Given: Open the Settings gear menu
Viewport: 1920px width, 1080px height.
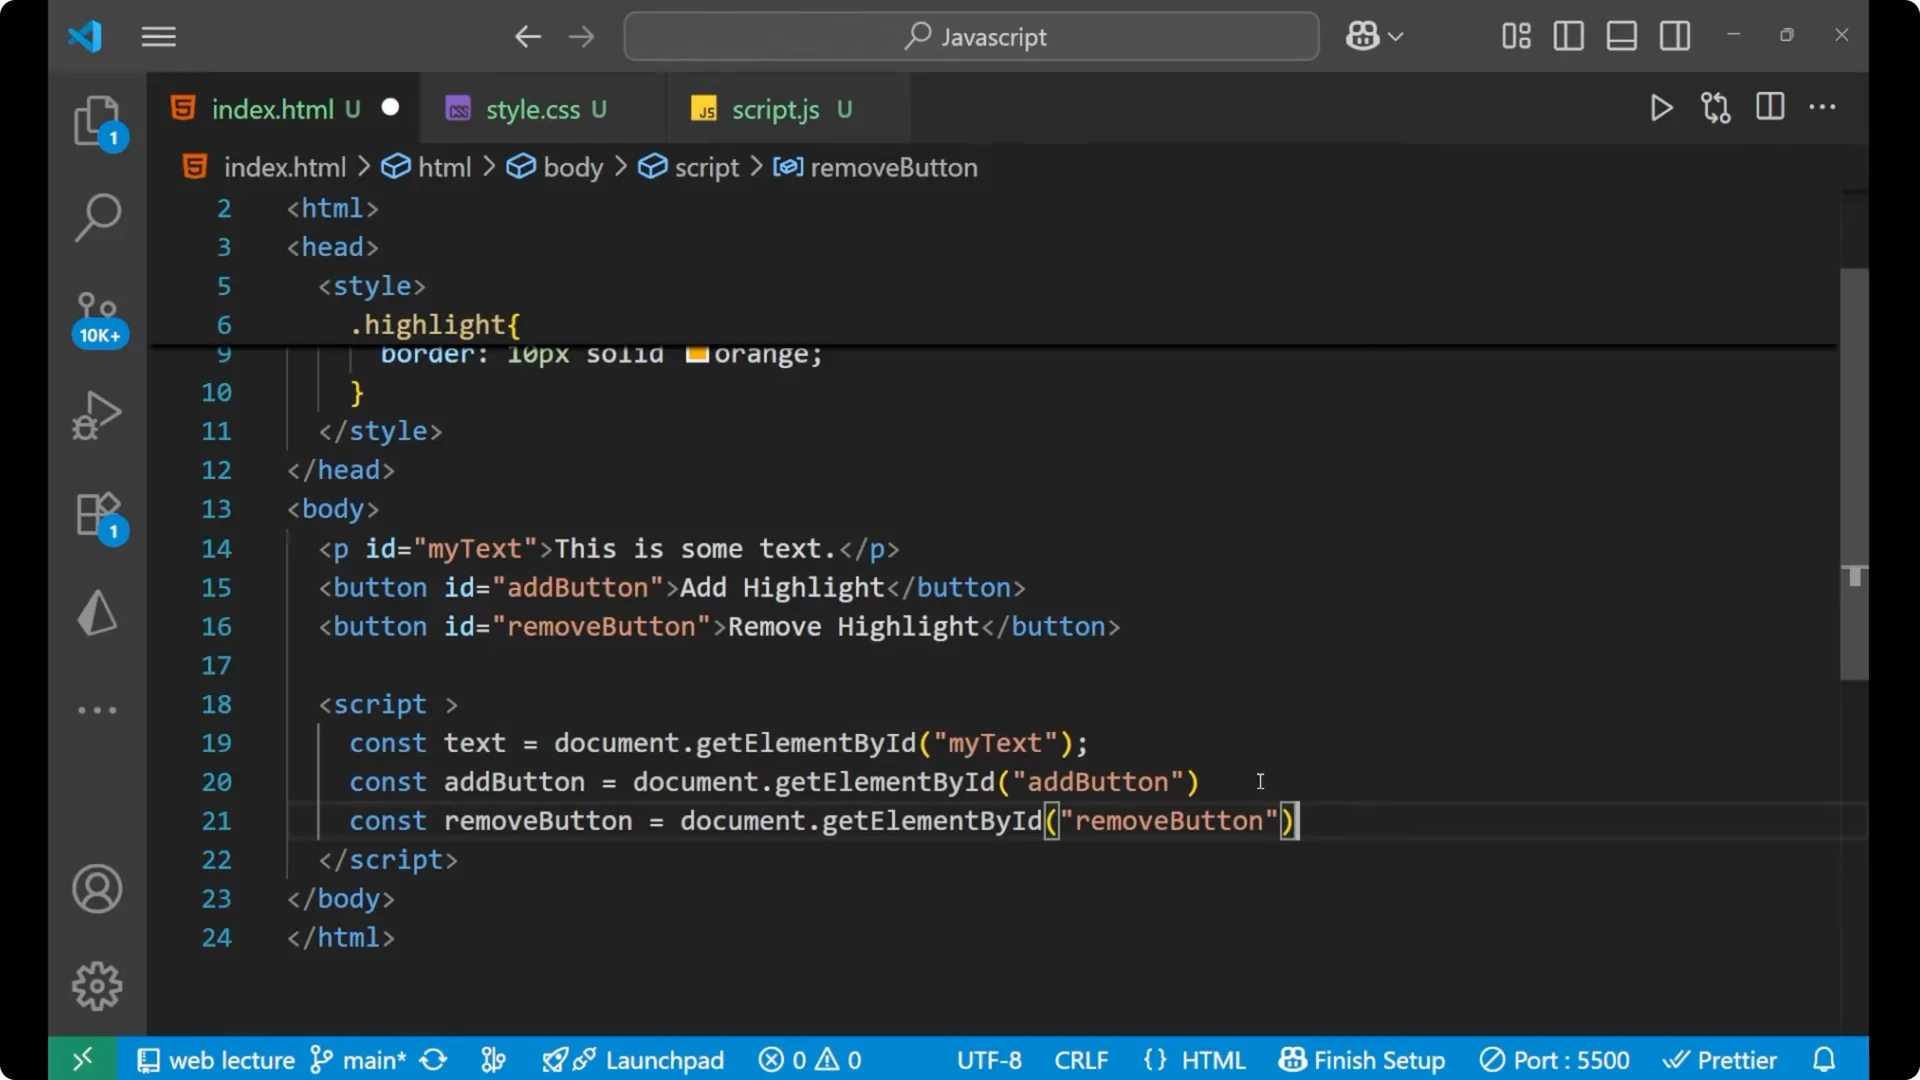Looking at the screenshot, I should tap(97, 985).
